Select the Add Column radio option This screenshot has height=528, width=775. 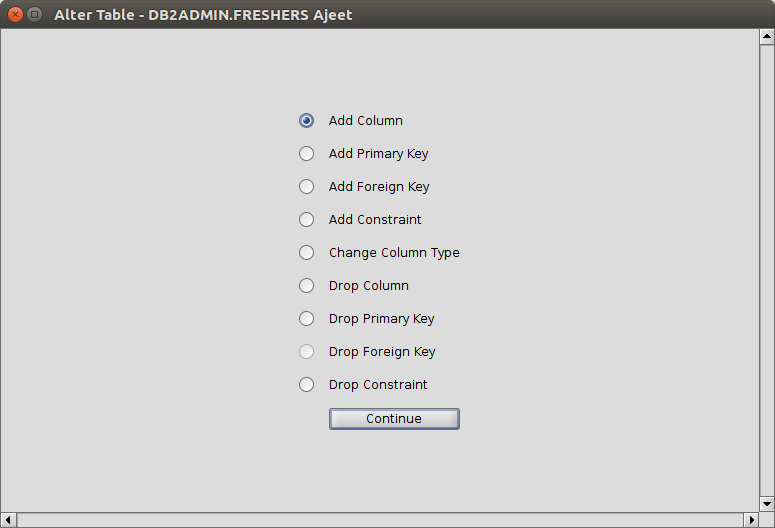click(307, 120)
